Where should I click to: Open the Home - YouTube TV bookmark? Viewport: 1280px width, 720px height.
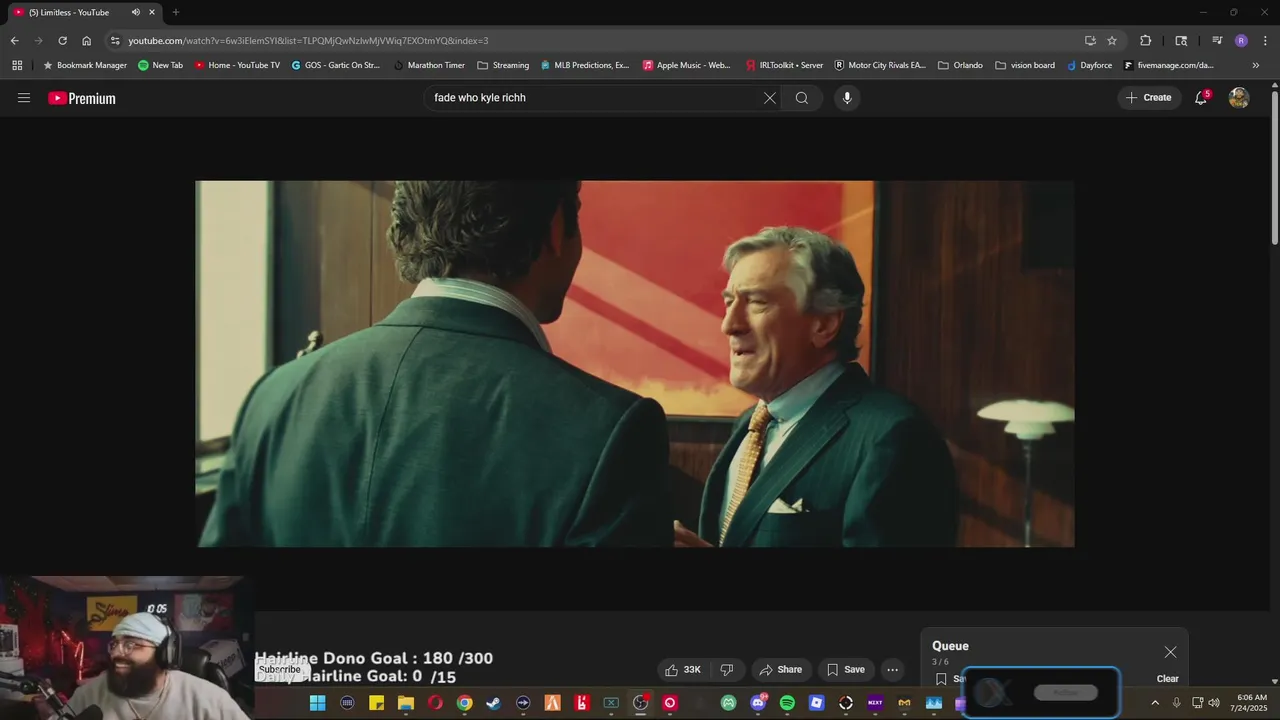(237, 65)
